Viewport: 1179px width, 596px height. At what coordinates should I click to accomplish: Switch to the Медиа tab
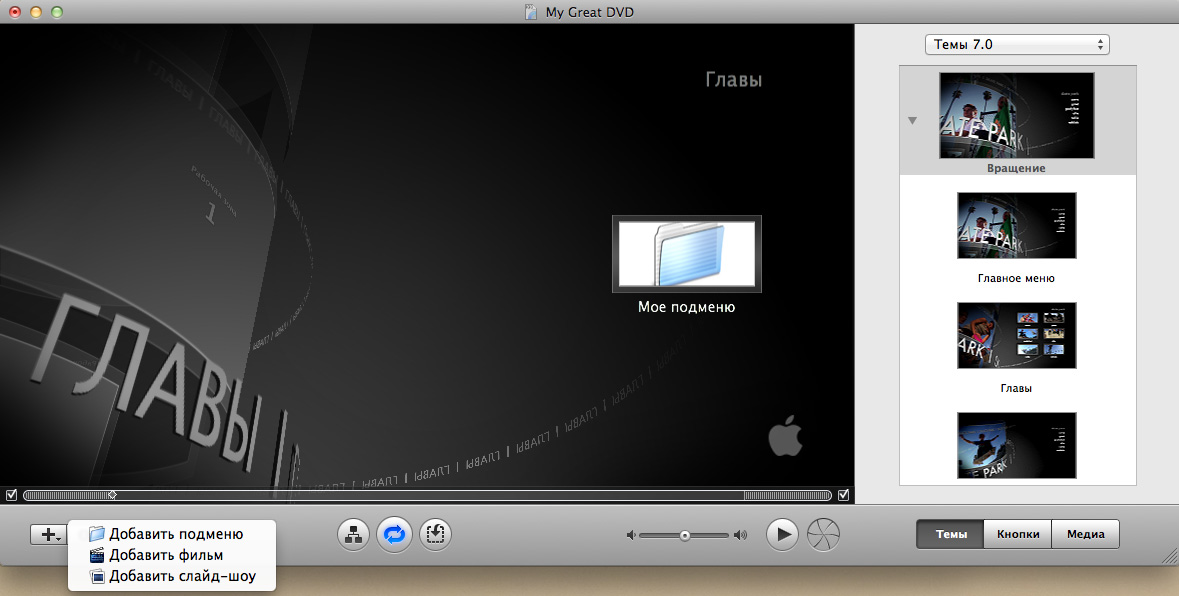1085,534
